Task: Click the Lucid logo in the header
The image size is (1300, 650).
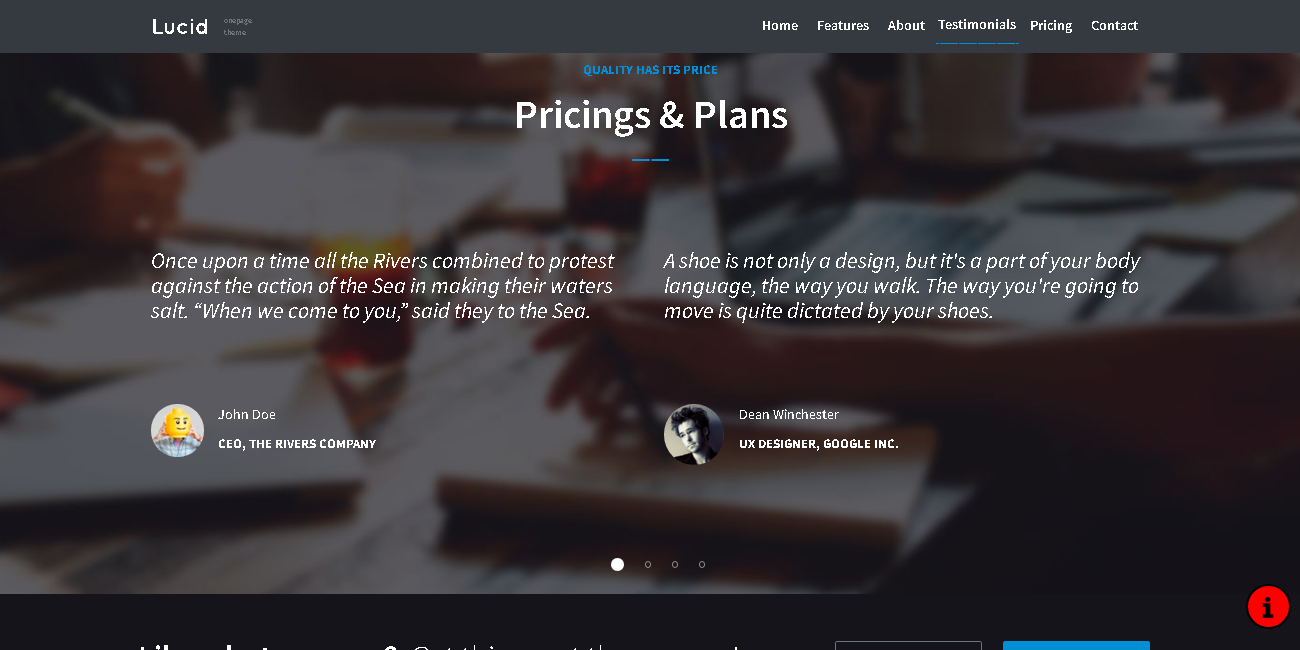Action: click(180, 27)
